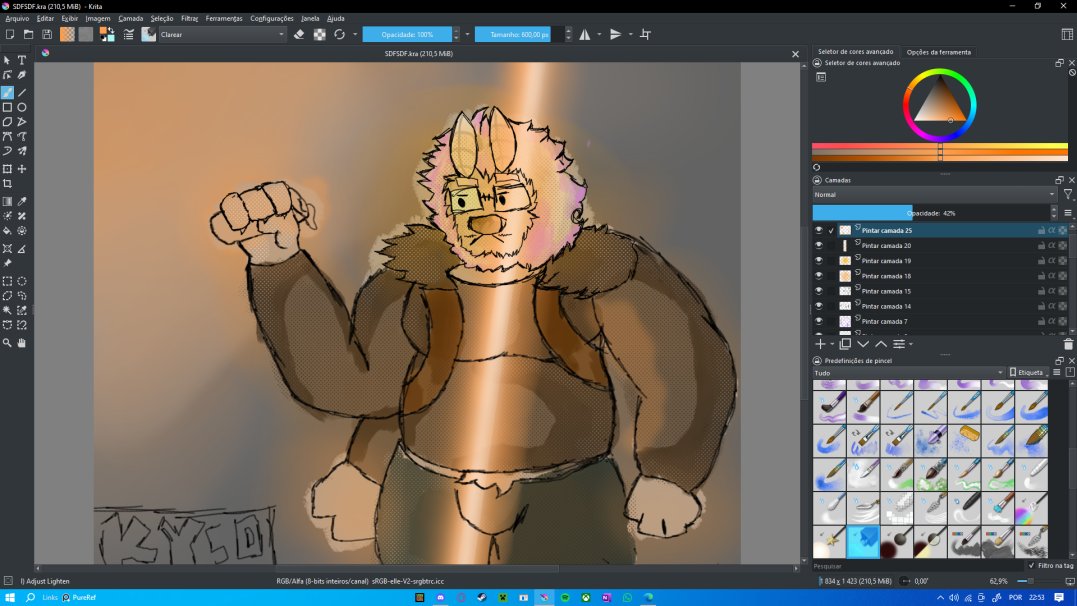Select the Fill bucket tool

click(7, 231)
